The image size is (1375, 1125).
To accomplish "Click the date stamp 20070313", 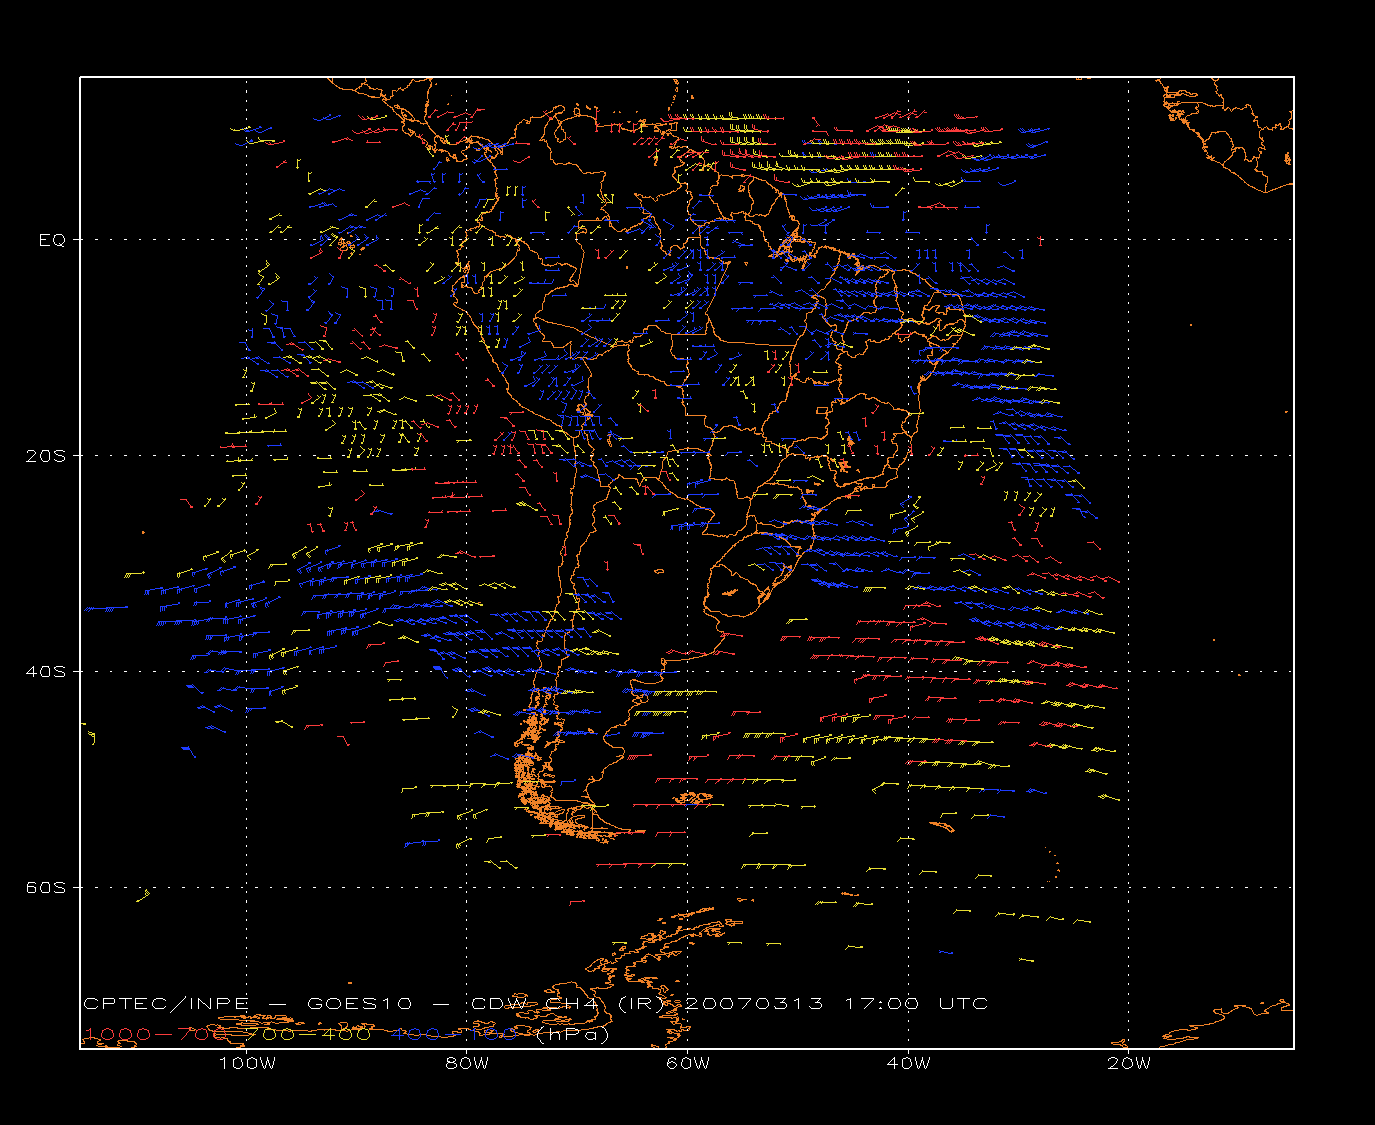I will [754, 1003].
